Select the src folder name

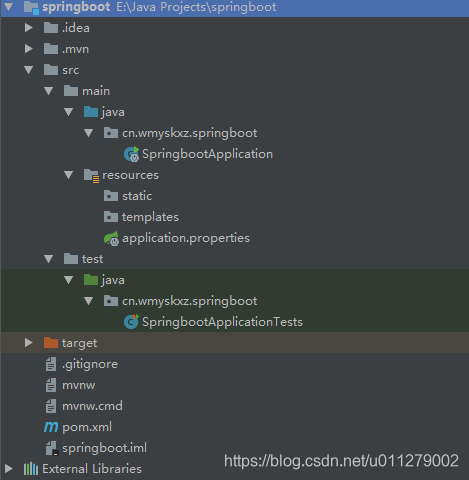(x=71, y=70)
